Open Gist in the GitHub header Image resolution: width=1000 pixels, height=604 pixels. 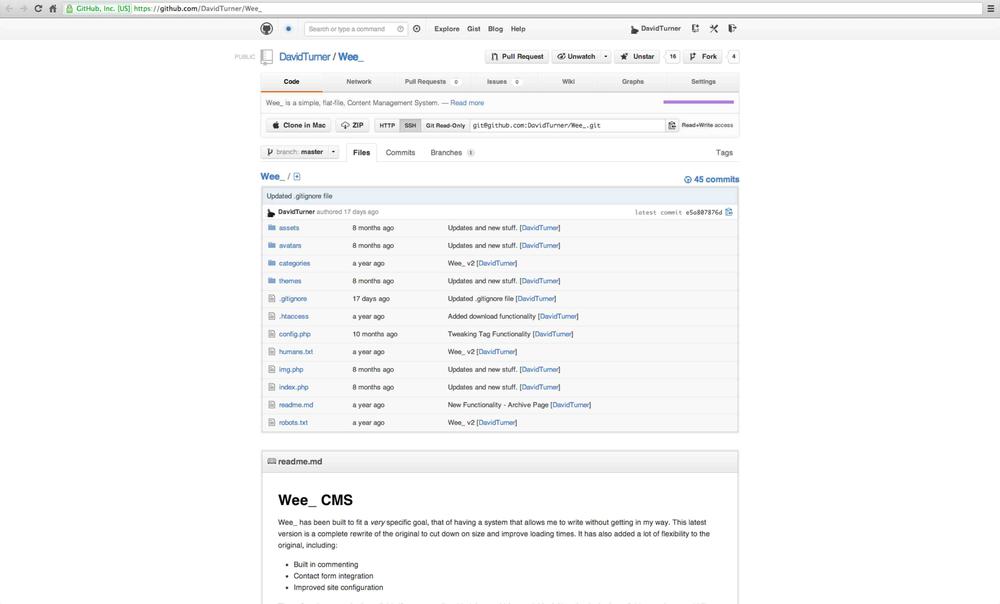click(473, 29)
